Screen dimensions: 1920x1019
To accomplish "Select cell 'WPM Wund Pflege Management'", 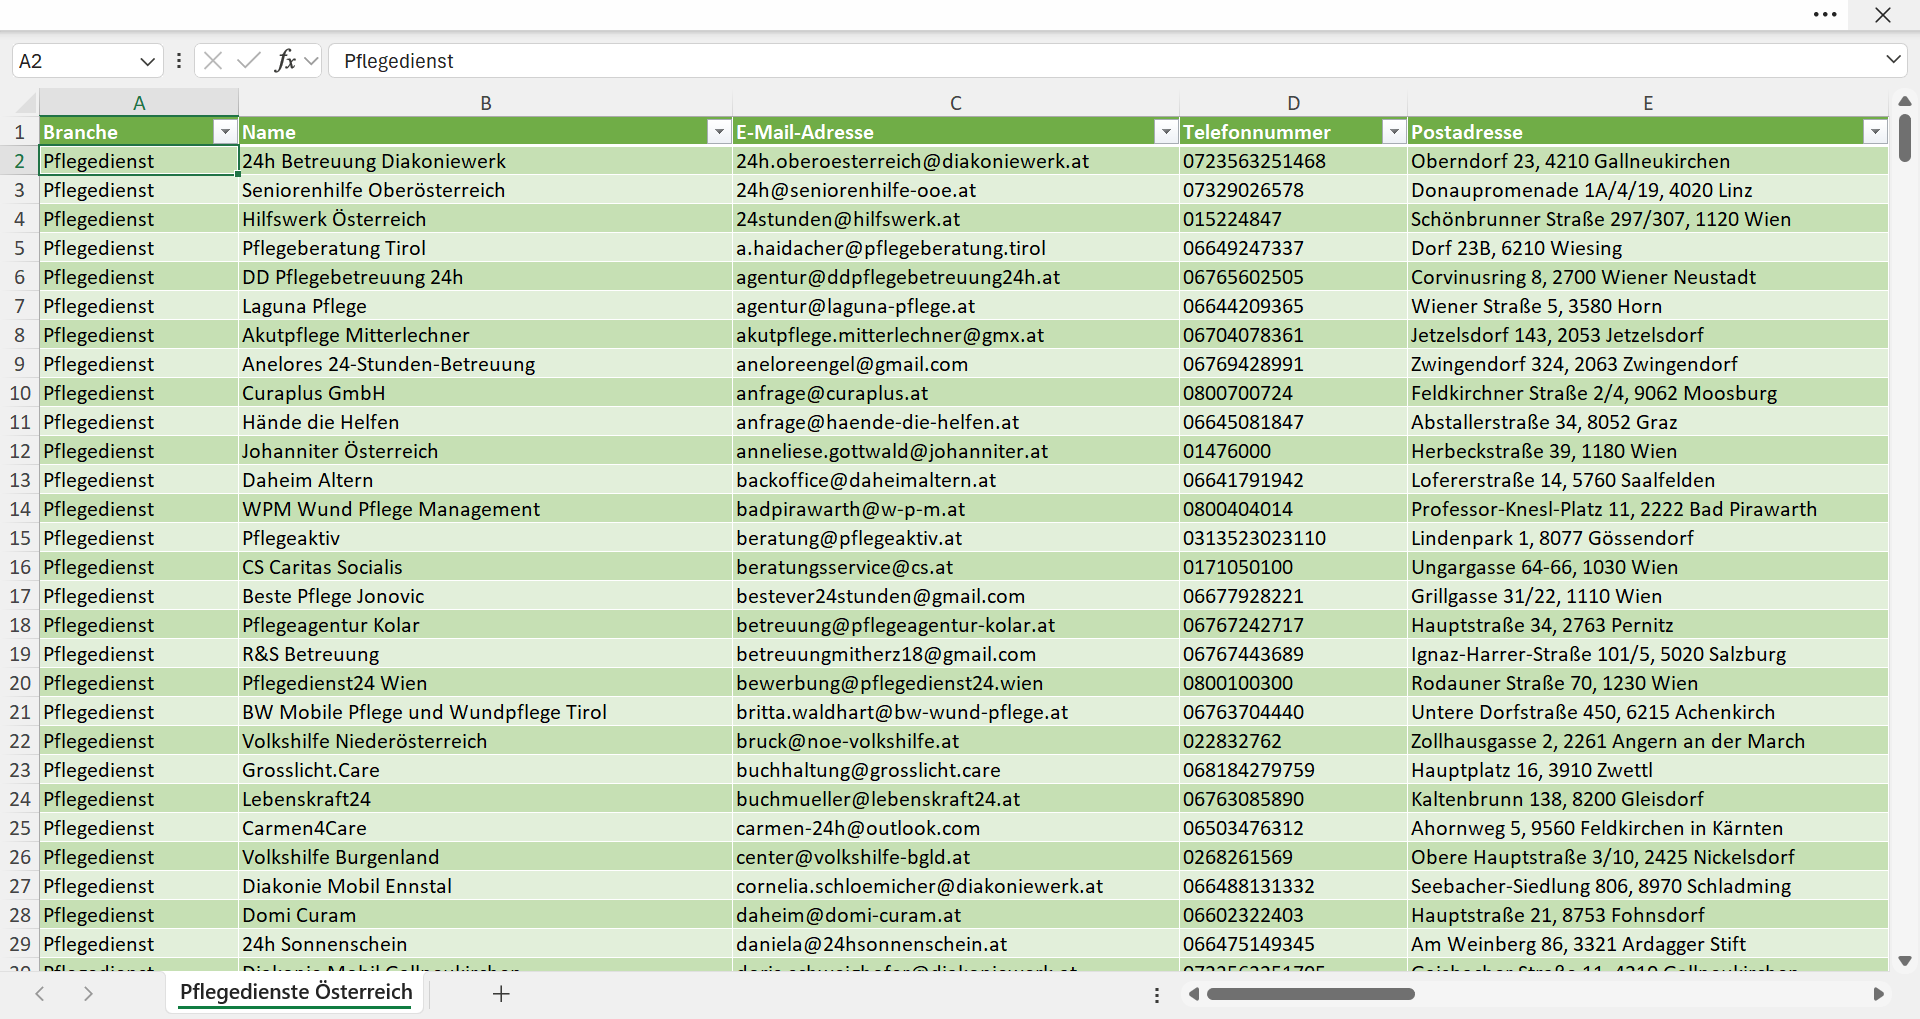I will (486, 509).
